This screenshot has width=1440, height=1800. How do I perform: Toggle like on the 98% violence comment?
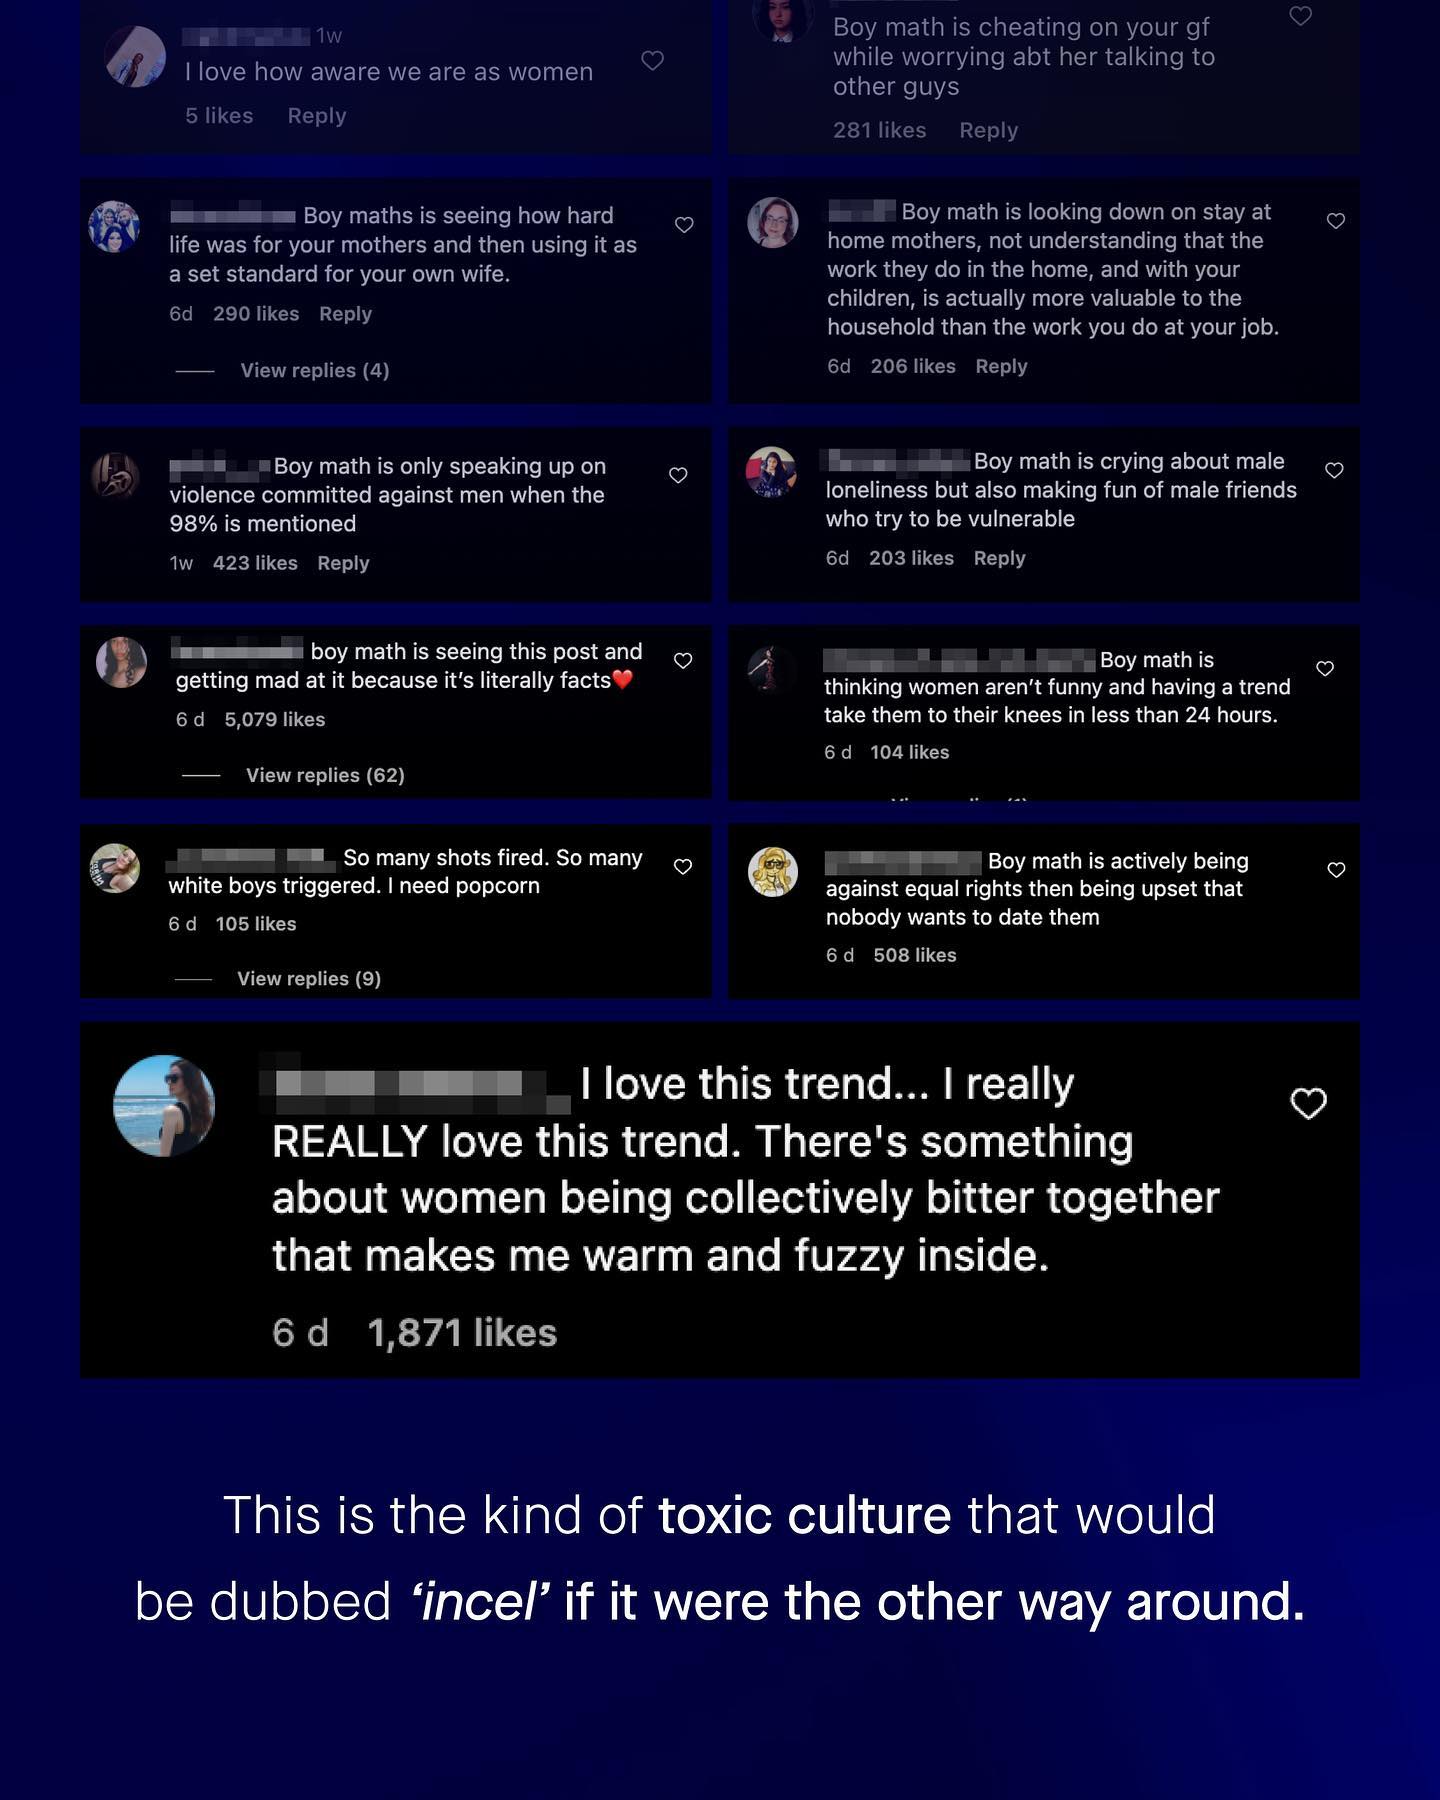click(678, 475)
